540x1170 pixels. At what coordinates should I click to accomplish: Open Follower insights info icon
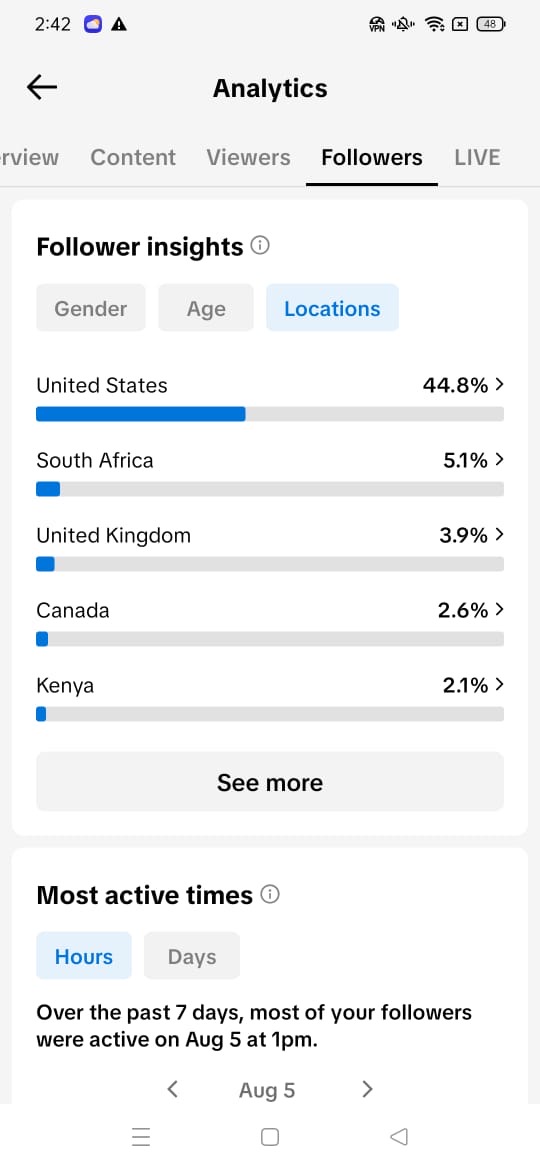click(260, 245)
